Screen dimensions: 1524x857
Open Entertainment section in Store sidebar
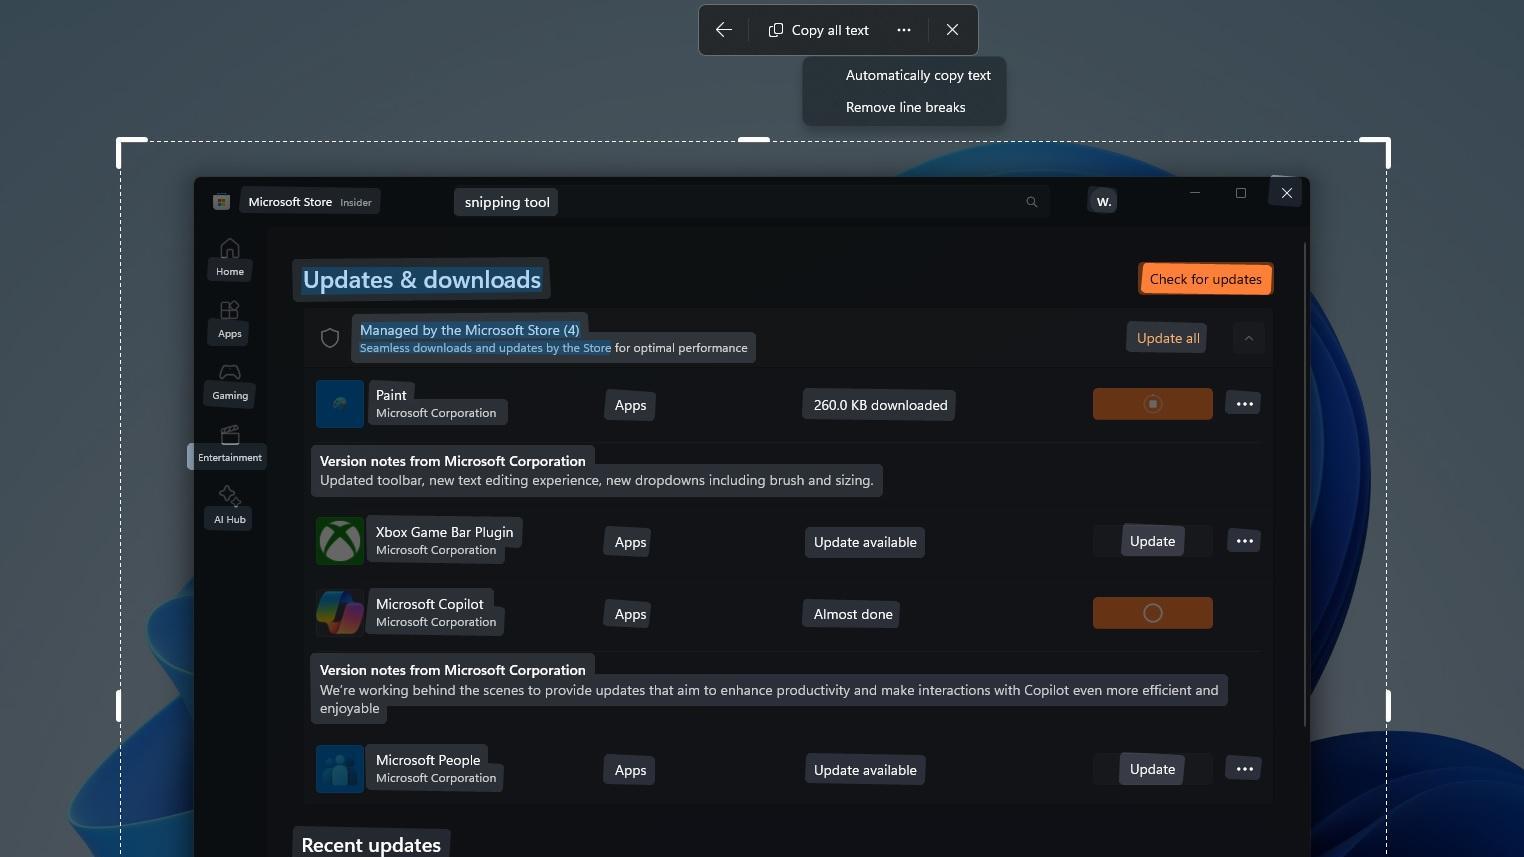(x=230, y=444)
